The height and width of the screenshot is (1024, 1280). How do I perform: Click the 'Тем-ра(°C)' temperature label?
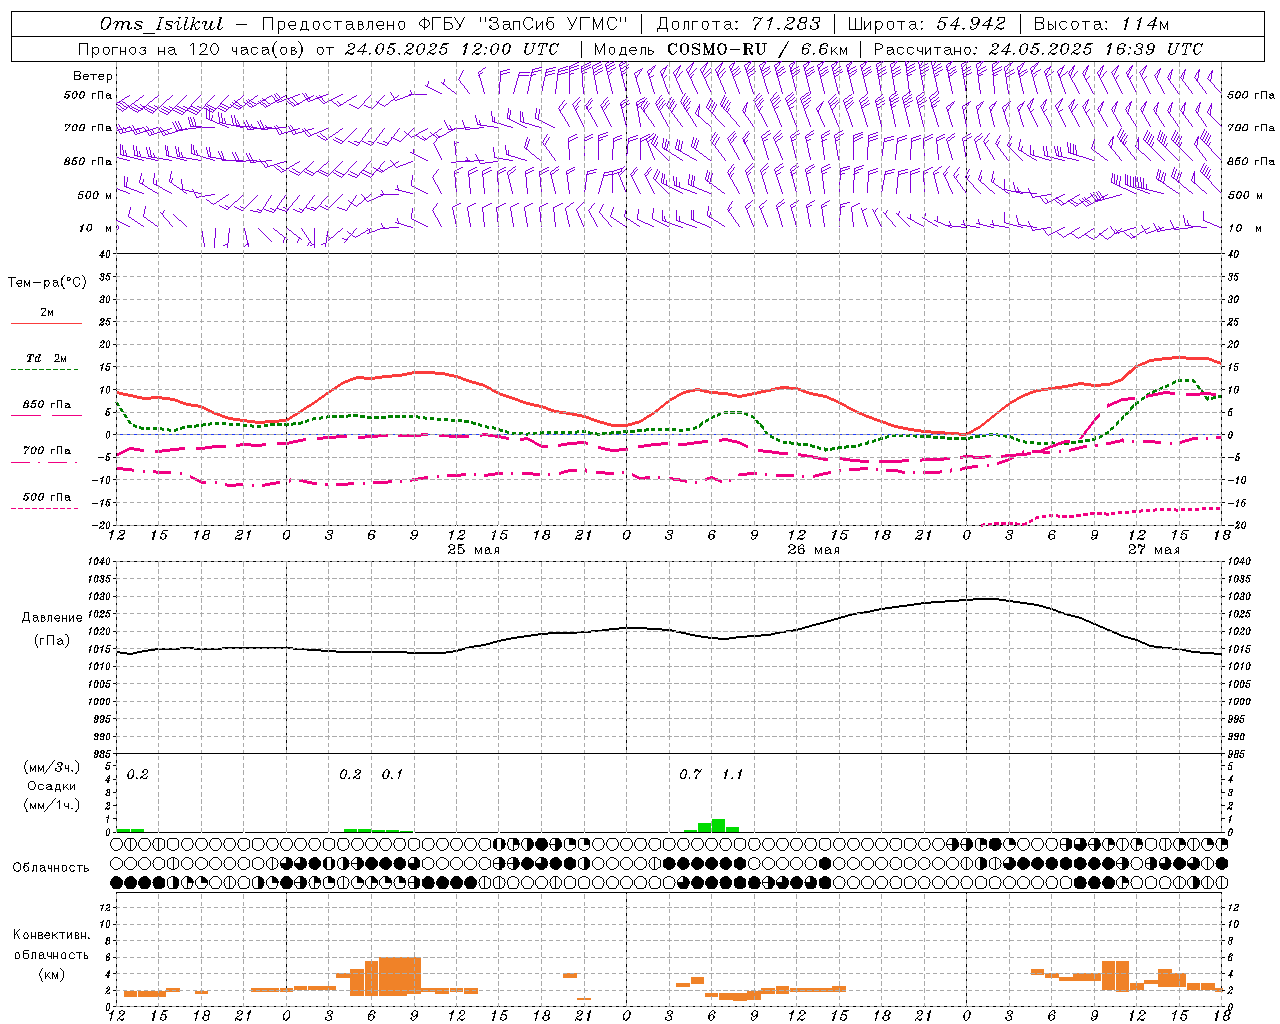coord(47,283)
